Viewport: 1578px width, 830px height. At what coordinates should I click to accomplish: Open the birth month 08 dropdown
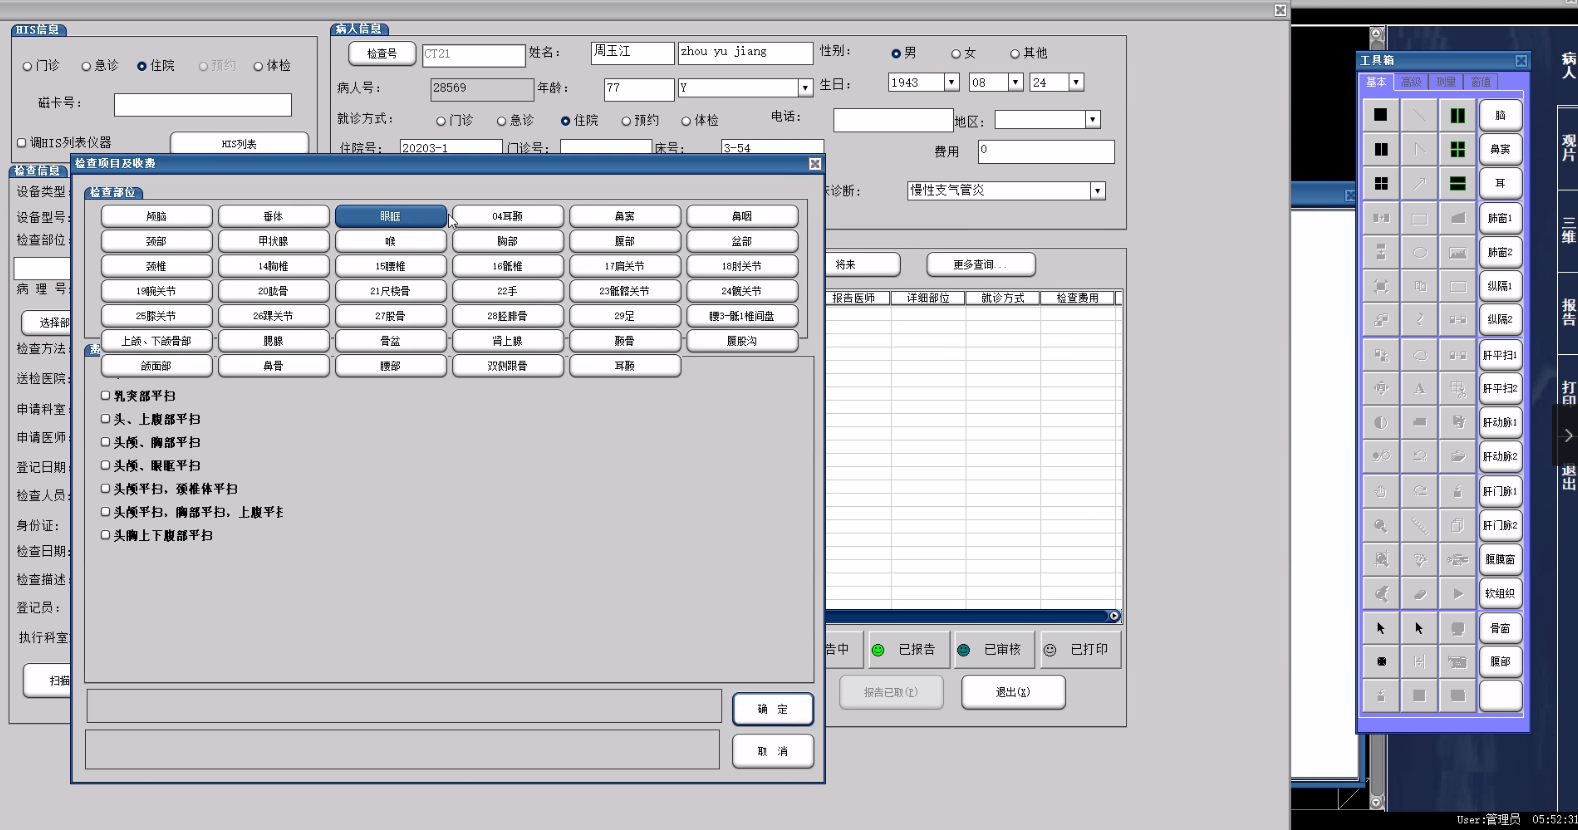point(1015,82)
